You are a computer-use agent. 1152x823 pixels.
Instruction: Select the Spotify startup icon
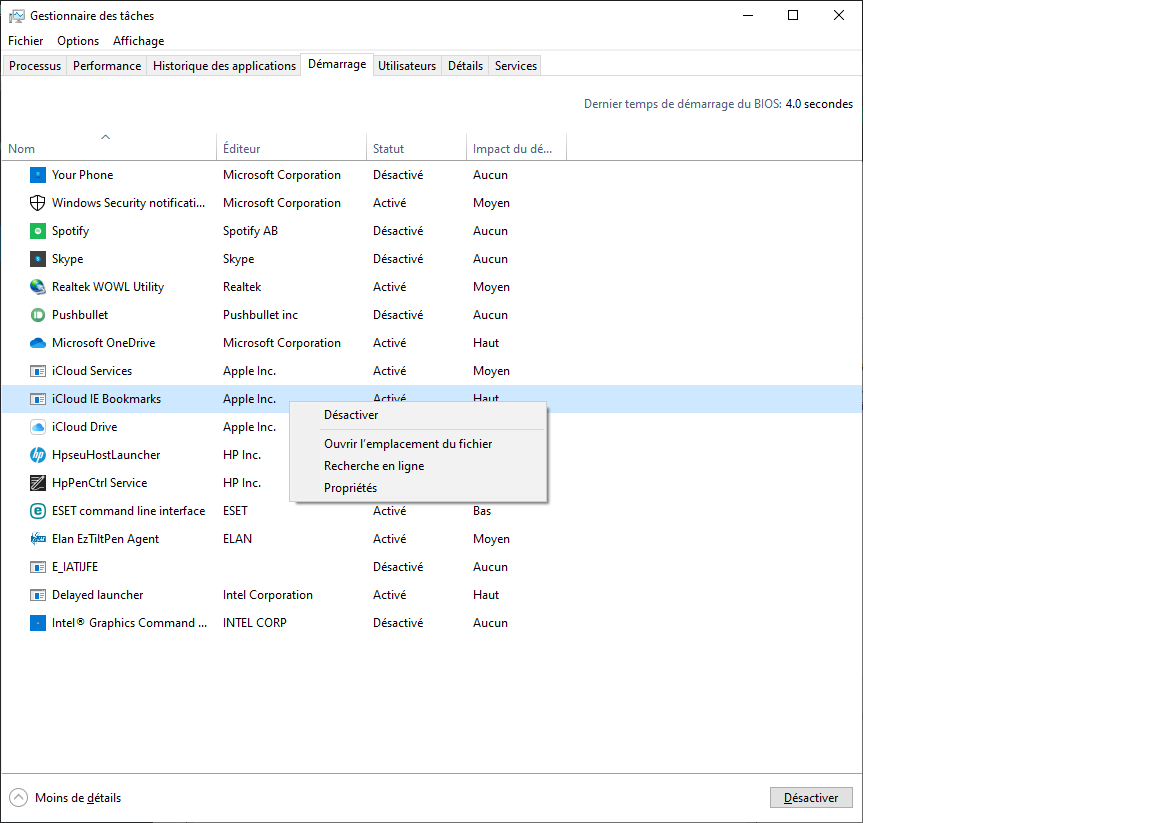pyautogui.click(x=37, y=230)
